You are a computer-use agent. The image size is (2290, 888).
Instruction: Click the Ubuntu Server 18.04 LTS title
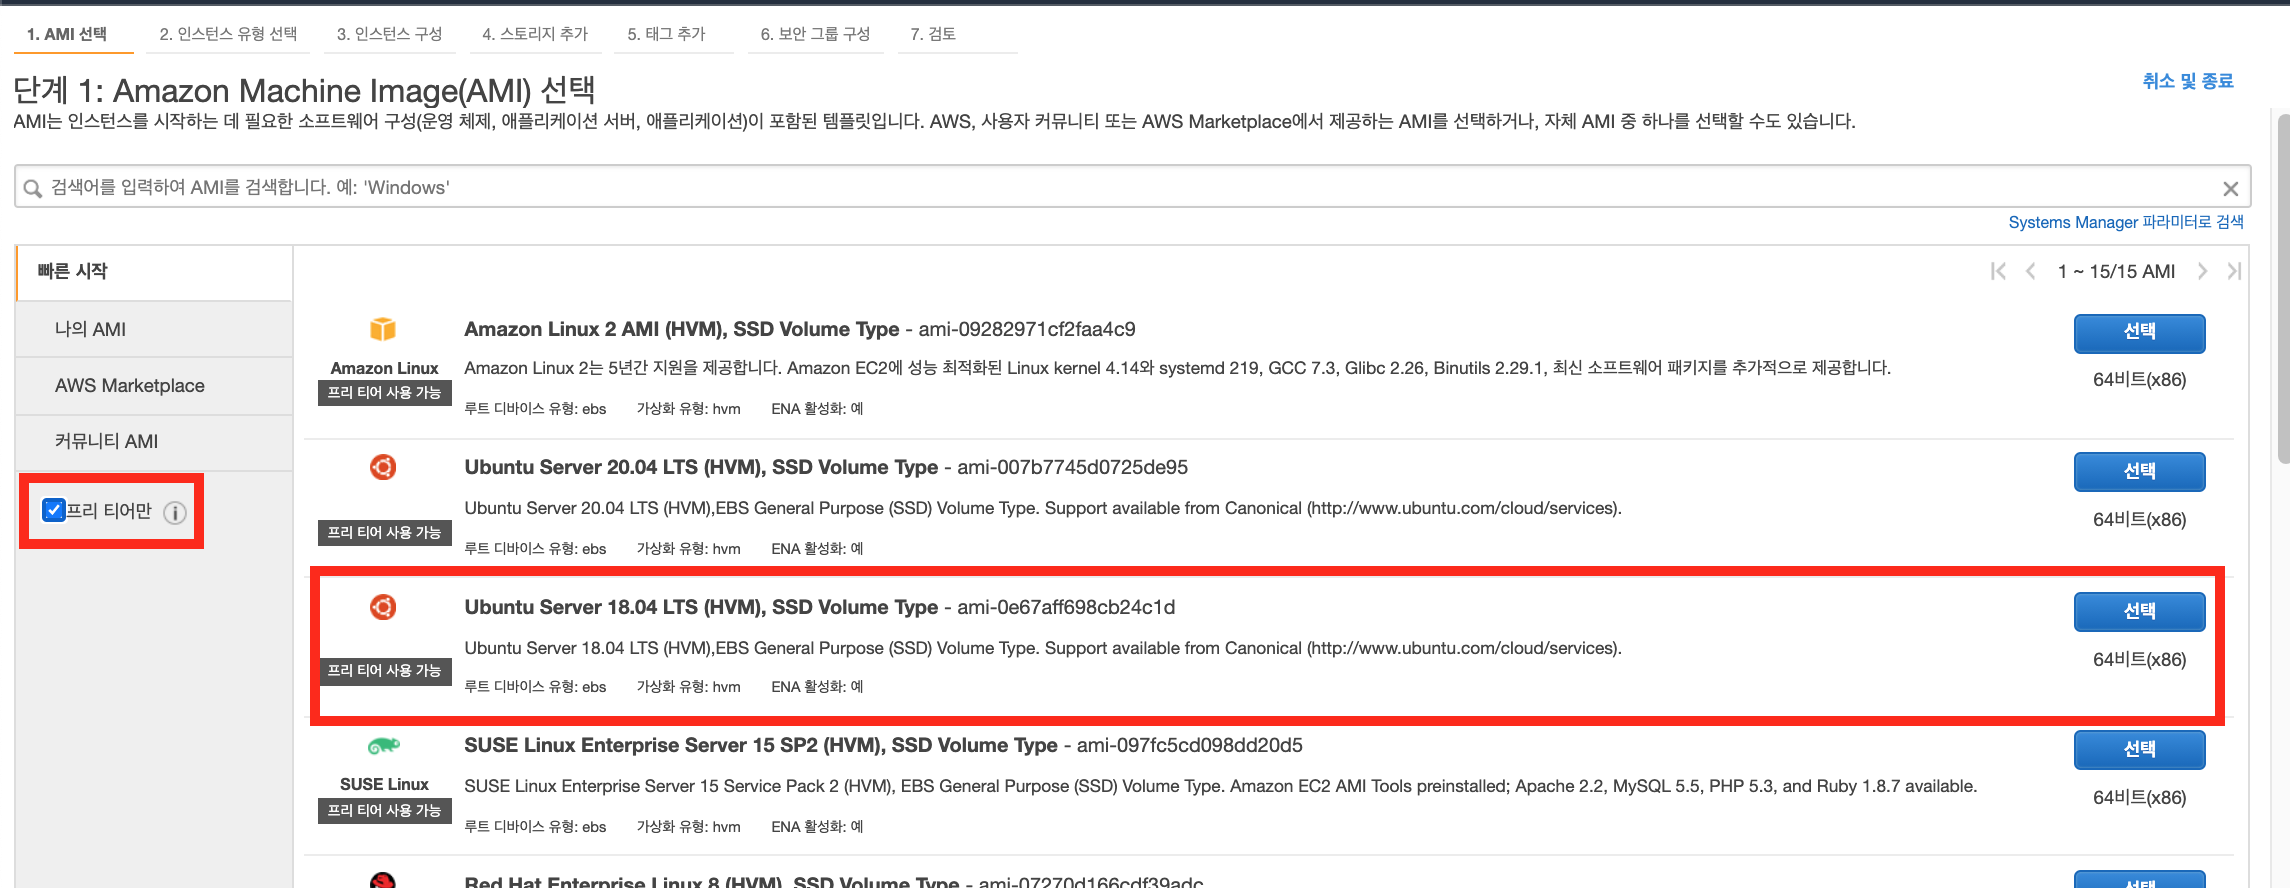(701, 607)
